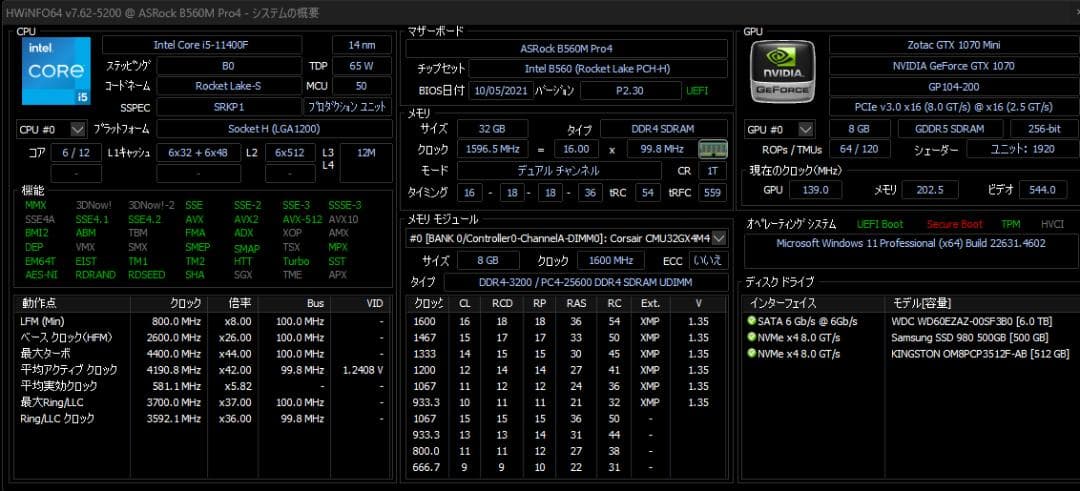The image size is (1080, 491).
Task: Select the WDC WD60EZAZ drive row
Action: pos(910,321)
